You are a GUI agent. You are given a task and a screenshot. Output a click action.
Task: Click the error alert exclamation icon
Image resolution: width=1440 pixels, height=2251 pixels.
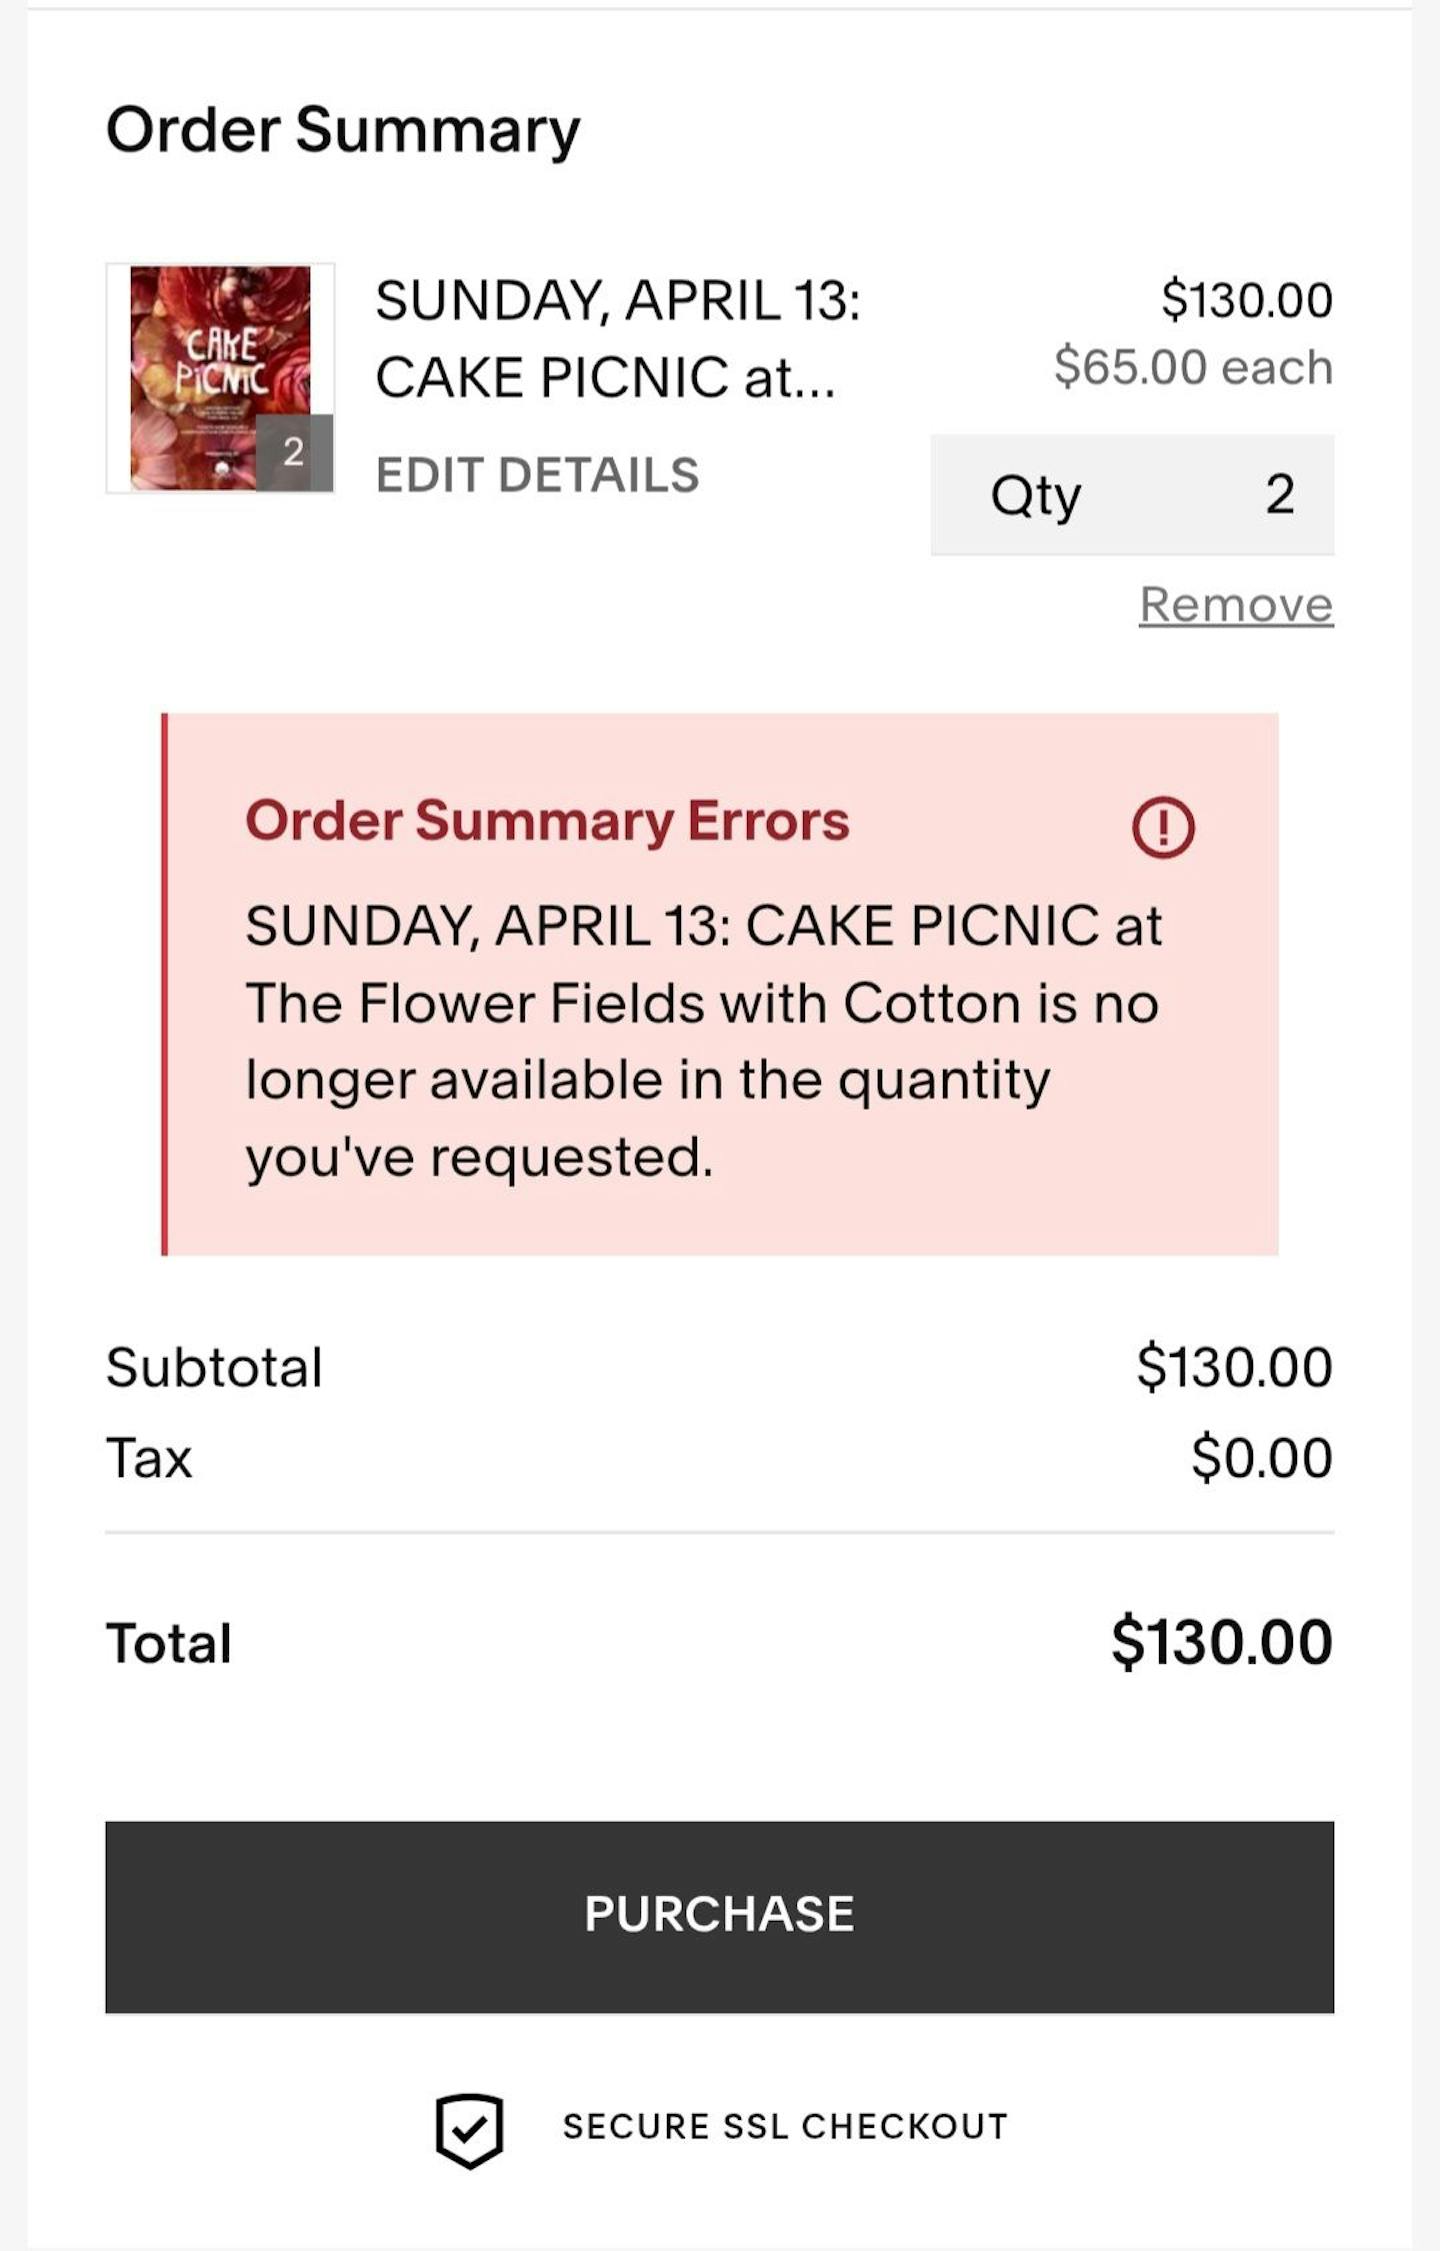pyautogui.click(x=1162, y=827)
